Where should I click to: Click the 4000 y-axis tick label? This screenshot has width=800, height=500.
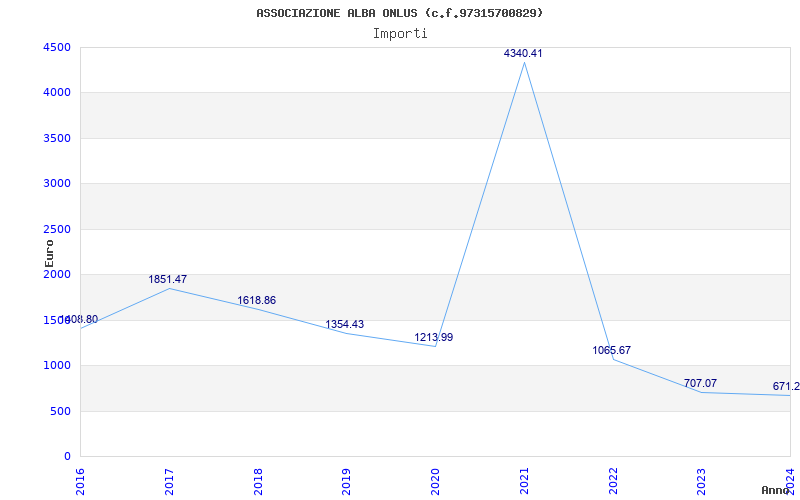coord(57,93)
